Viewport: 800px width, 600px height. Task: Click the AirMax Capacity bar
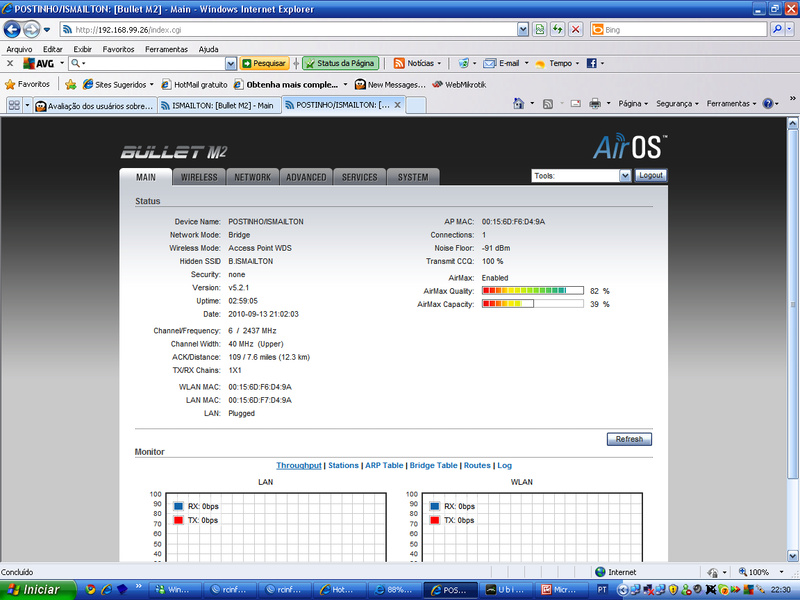[x=533, y=304]
